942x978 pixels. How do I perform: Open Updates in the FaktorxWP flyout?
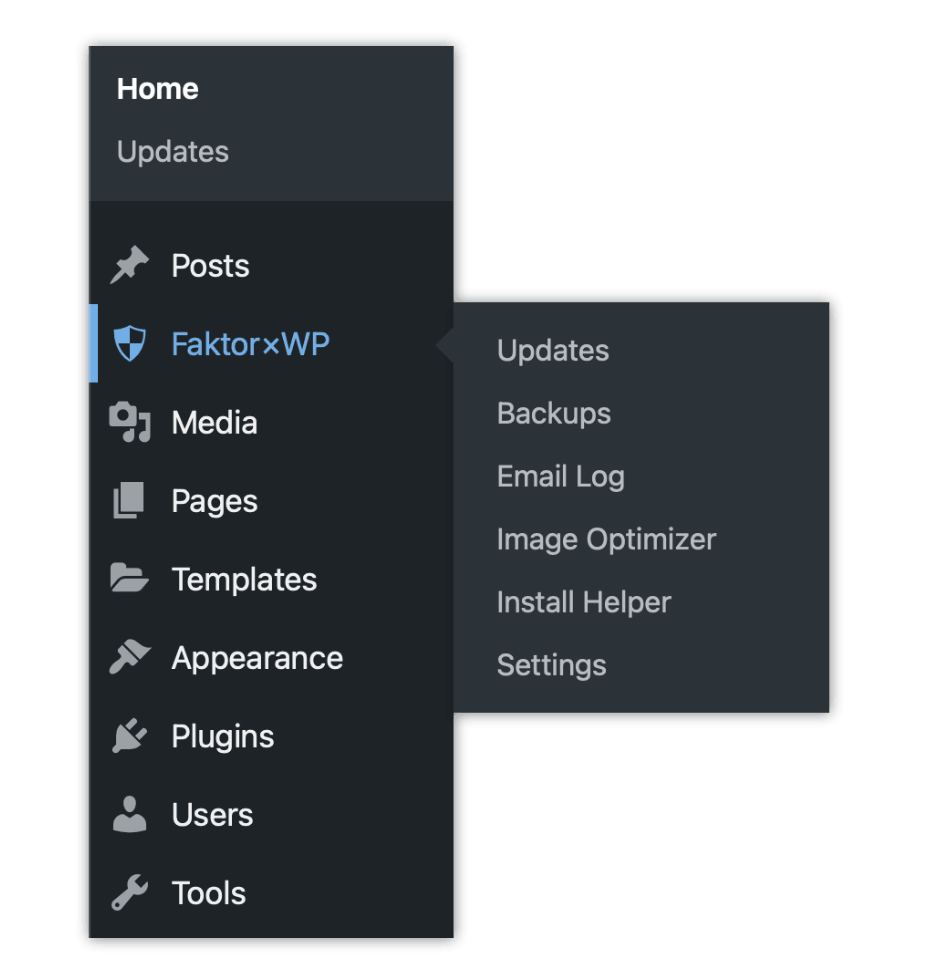(x=552, y=350)
